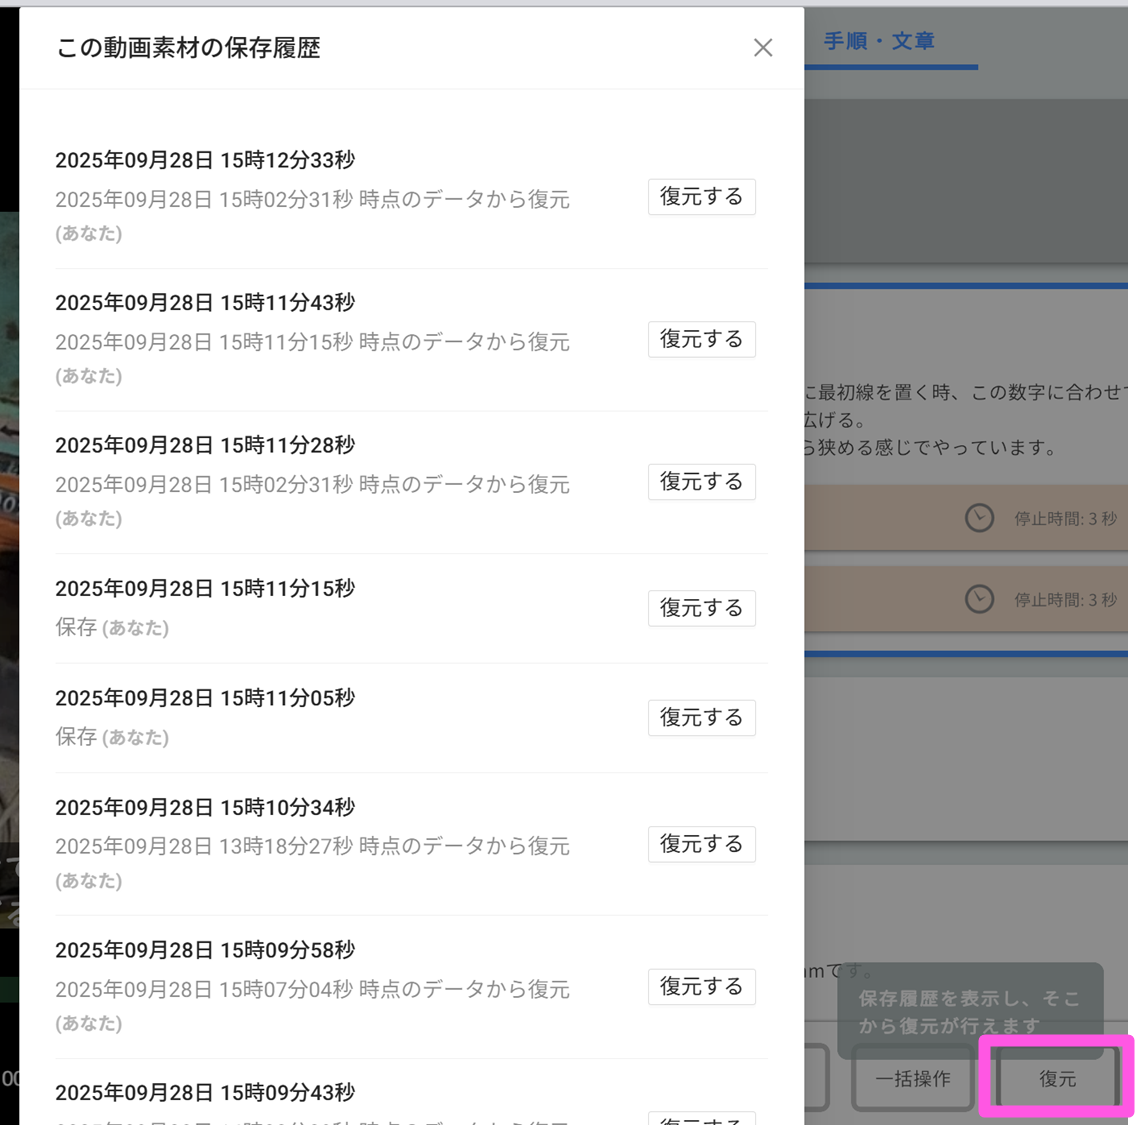Image resolution: width=1135 pixels, height=1125 pixels.
Task: Click the 15時09分43秒 timestamp heading
Action: coord(205,1092)
